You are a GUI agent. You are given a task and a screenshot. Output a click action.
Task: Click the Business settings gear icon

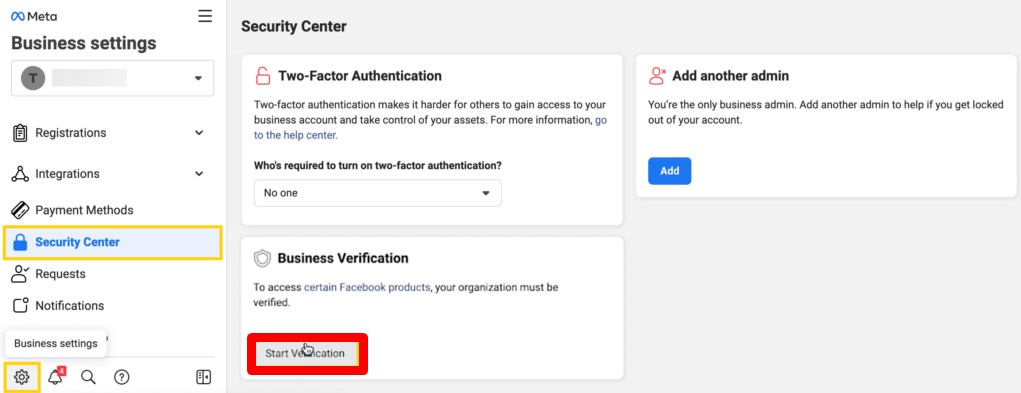(21, 377)
